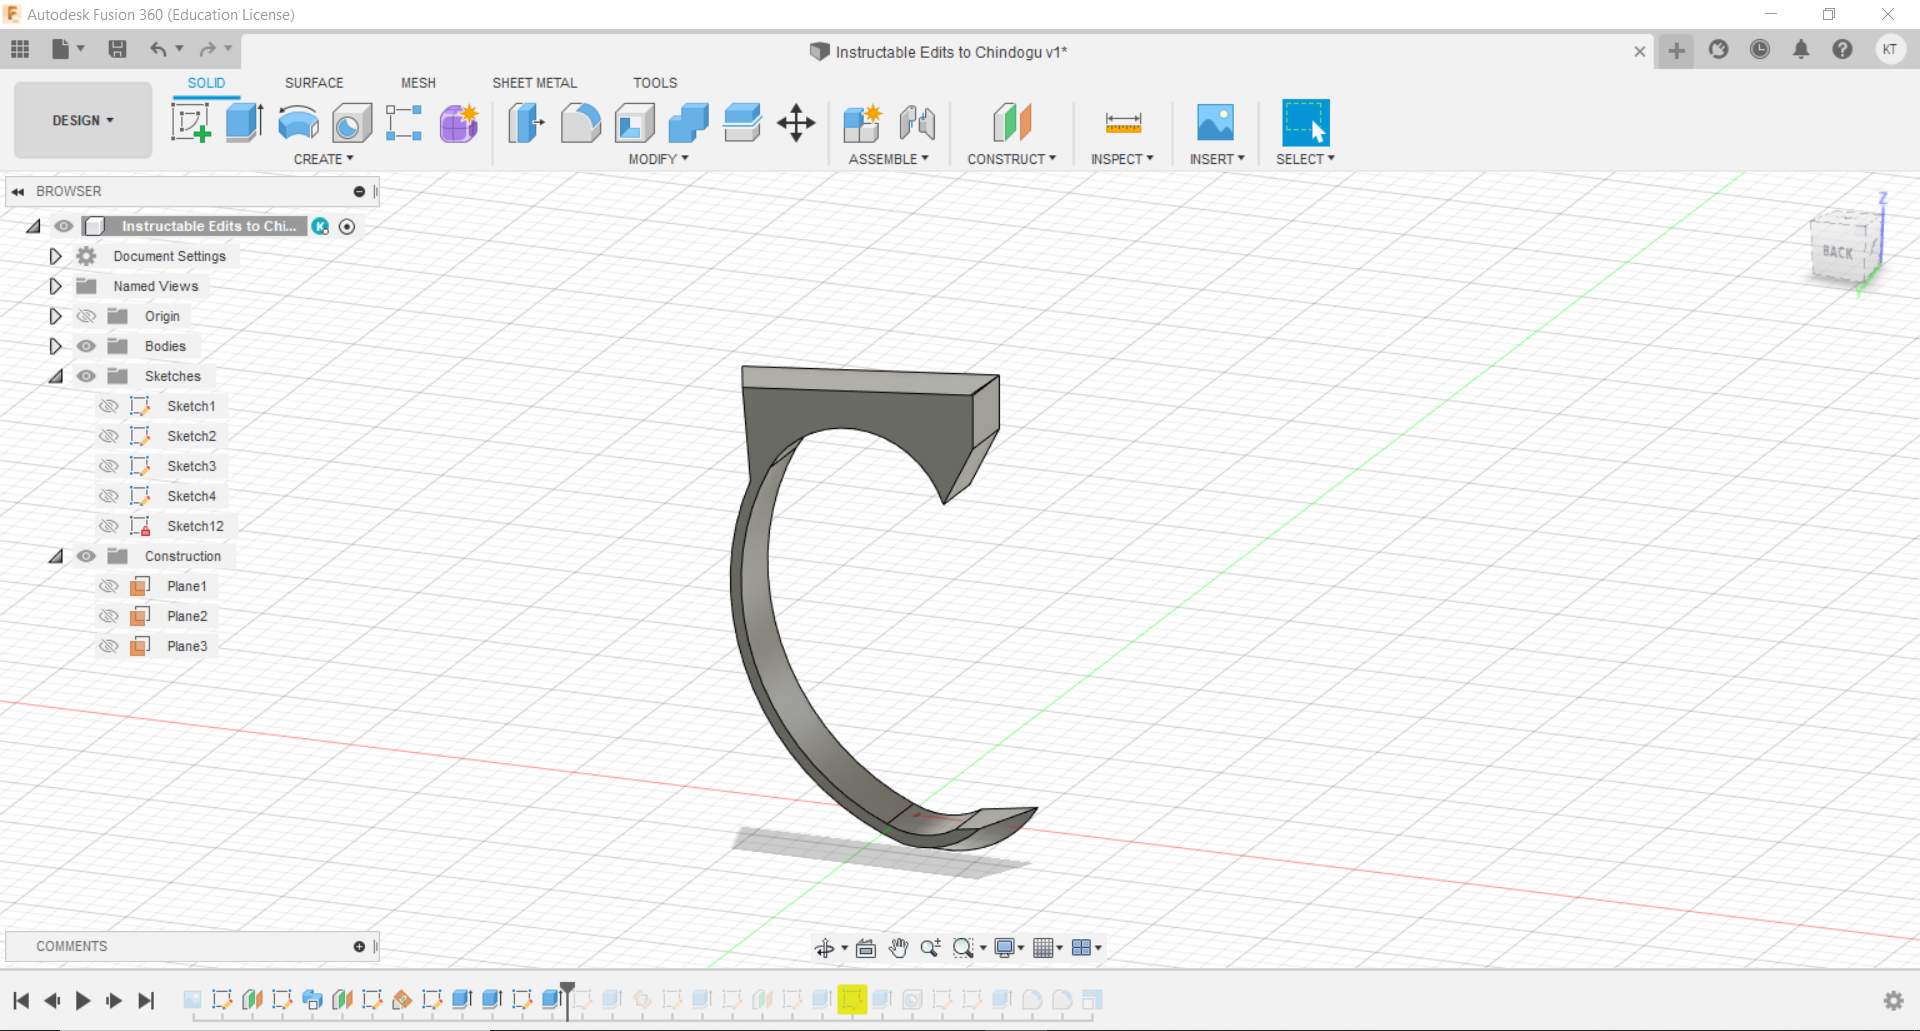The image size is (1920, 1031).
Task: Choose the Fillet tool in Modify
Action: [x=580, y=123]
